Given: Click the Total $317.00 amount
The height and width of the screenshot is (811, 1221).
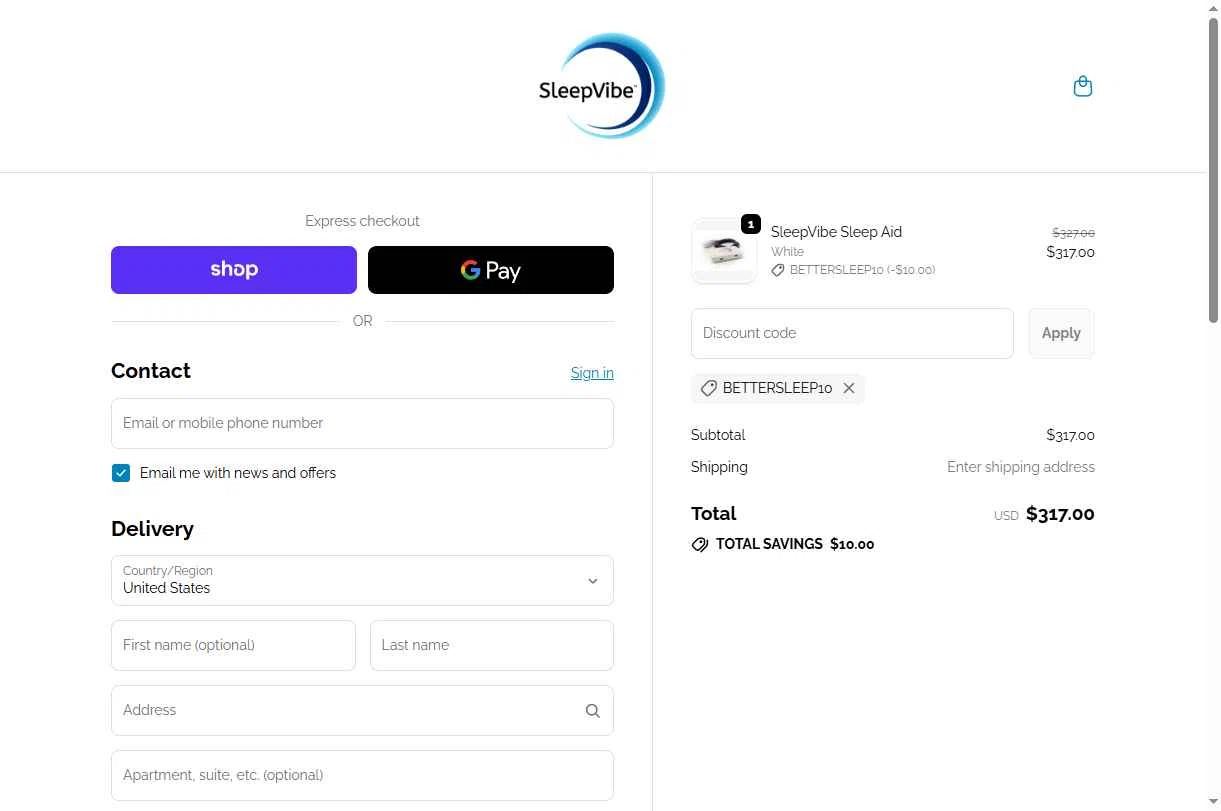Looking at the screenshot, I should 1060,514.
